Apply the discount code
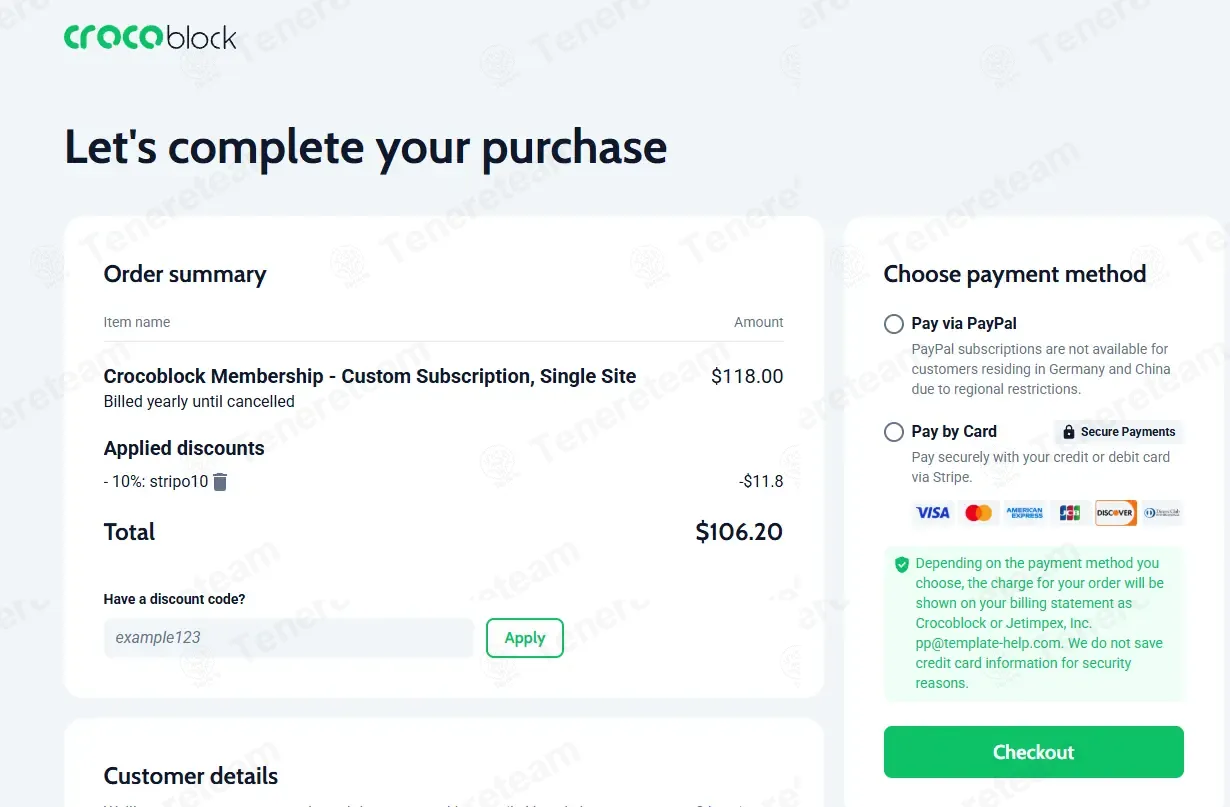This screenshot has height=807, width=1230. coord(525,638)
